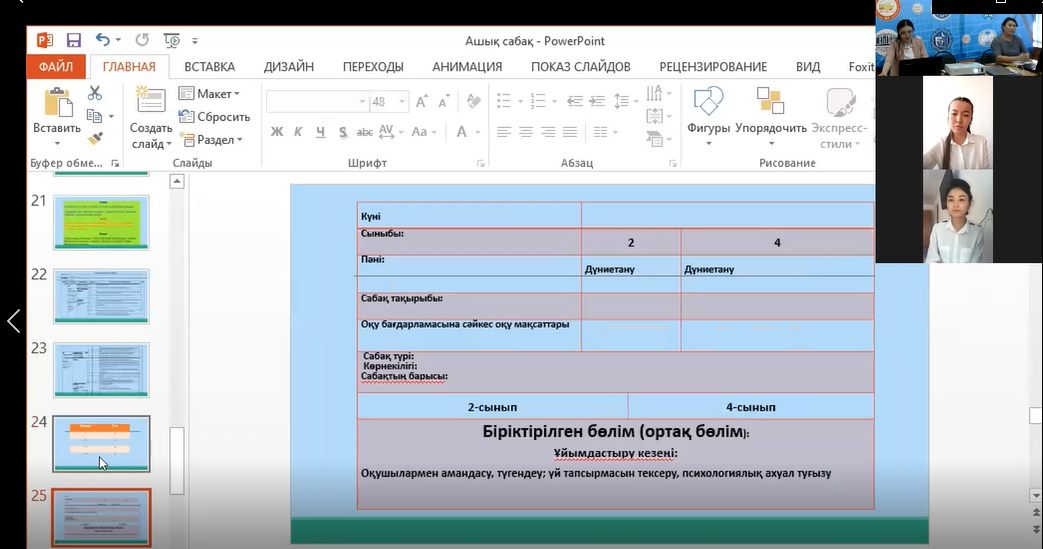Image resolution: width=1043 pixels, height=549 pixels.
Task: Click the Undo arrow icon
Action: pyautogui.click(x=103, y=40)
